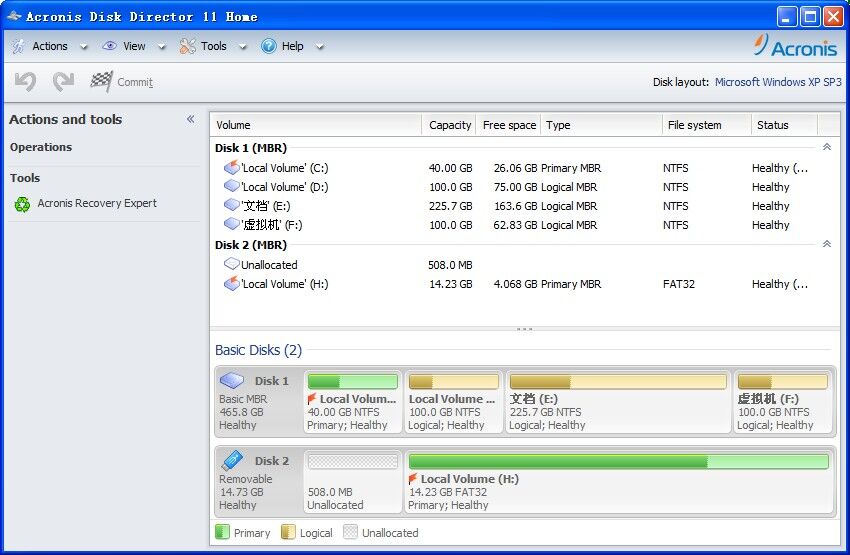Click the pane splitter grip dots
This screenshot has height=555, width=850.
[x=524, y=329]
